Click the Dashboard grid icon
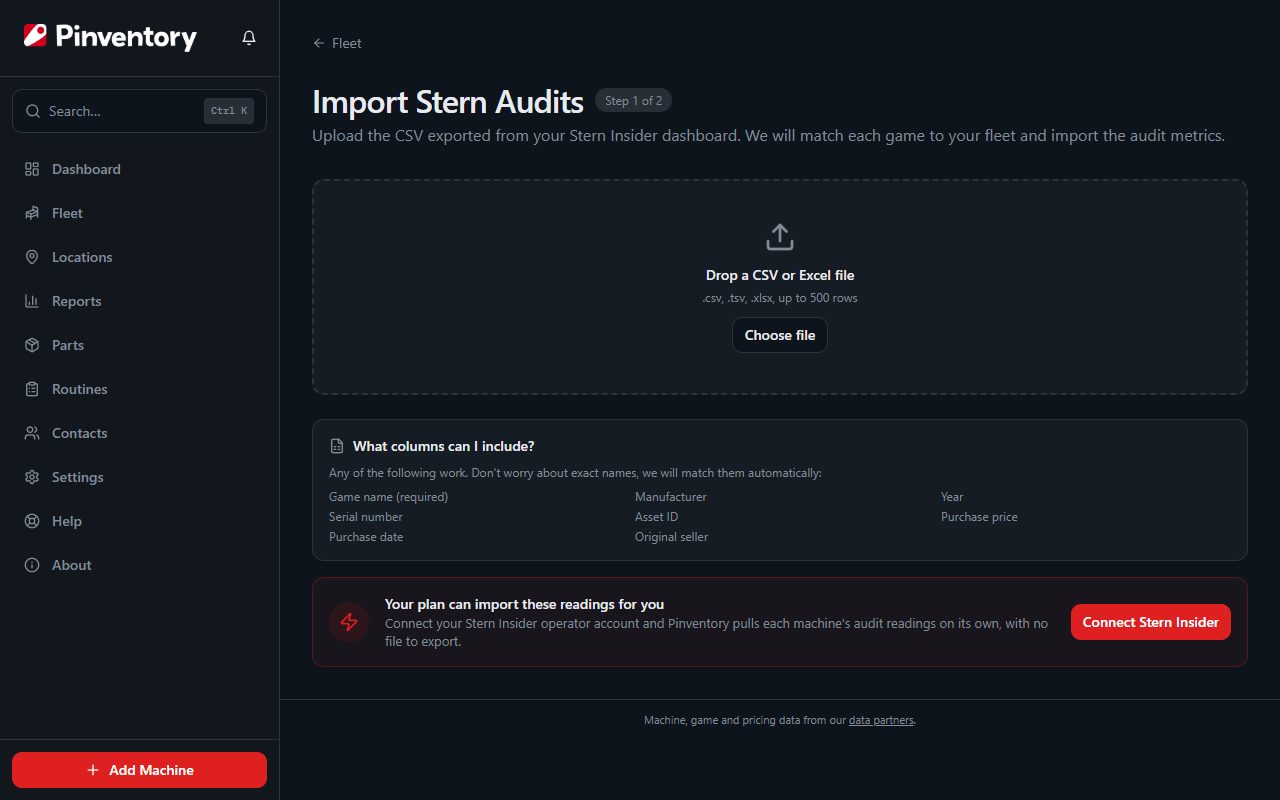The height and width of the screenshot is (800, 1280). click(32, 169)
